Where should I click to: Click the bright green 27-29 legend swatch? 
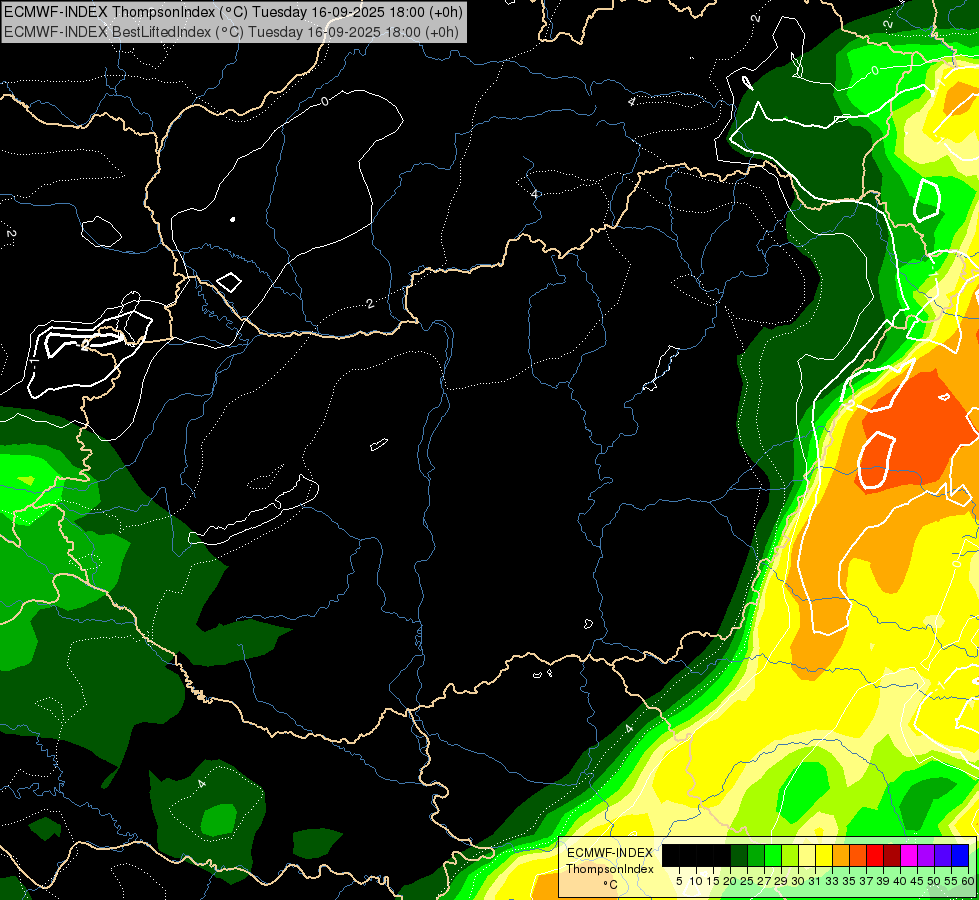coord(773,855)
